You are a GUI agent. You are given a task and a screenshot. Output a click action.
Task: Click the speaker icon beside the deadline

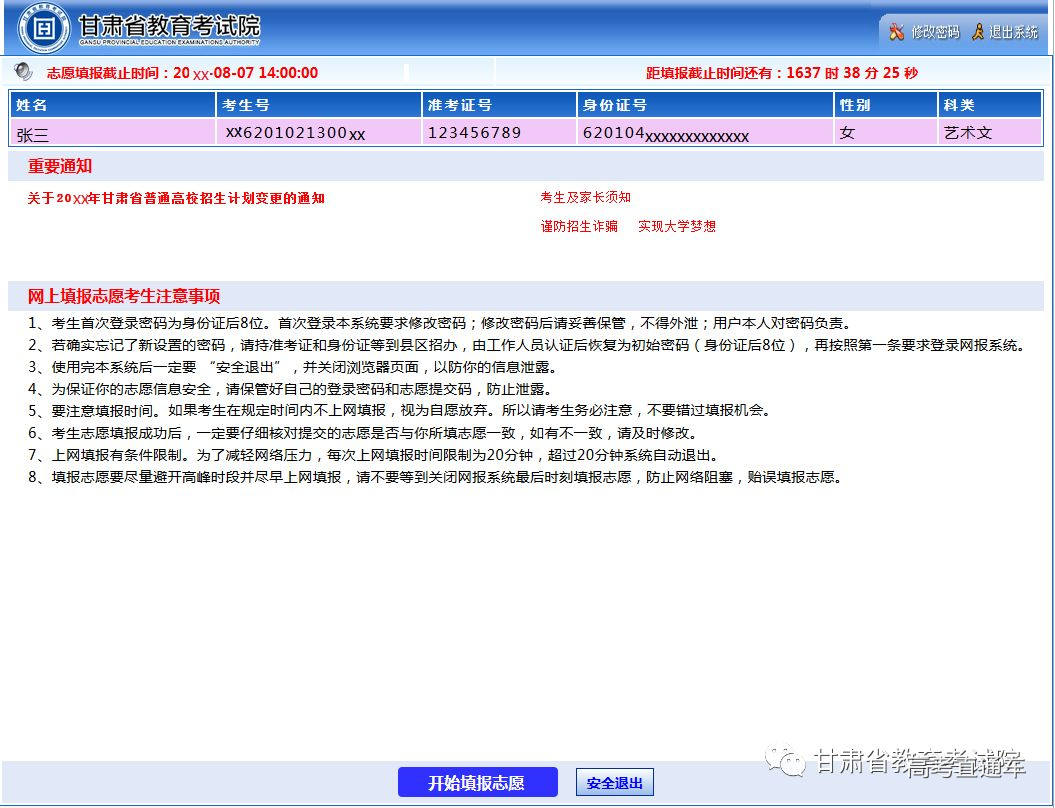[x=23, y=72]
